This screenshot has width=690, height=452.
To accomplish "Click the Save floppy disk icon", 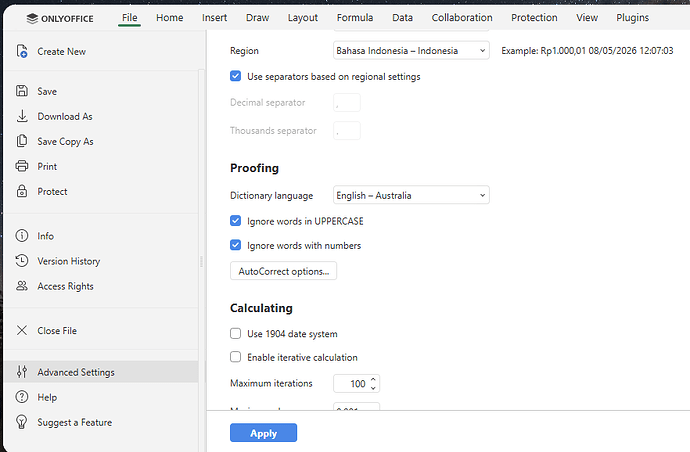I will (x=22, y=91).
